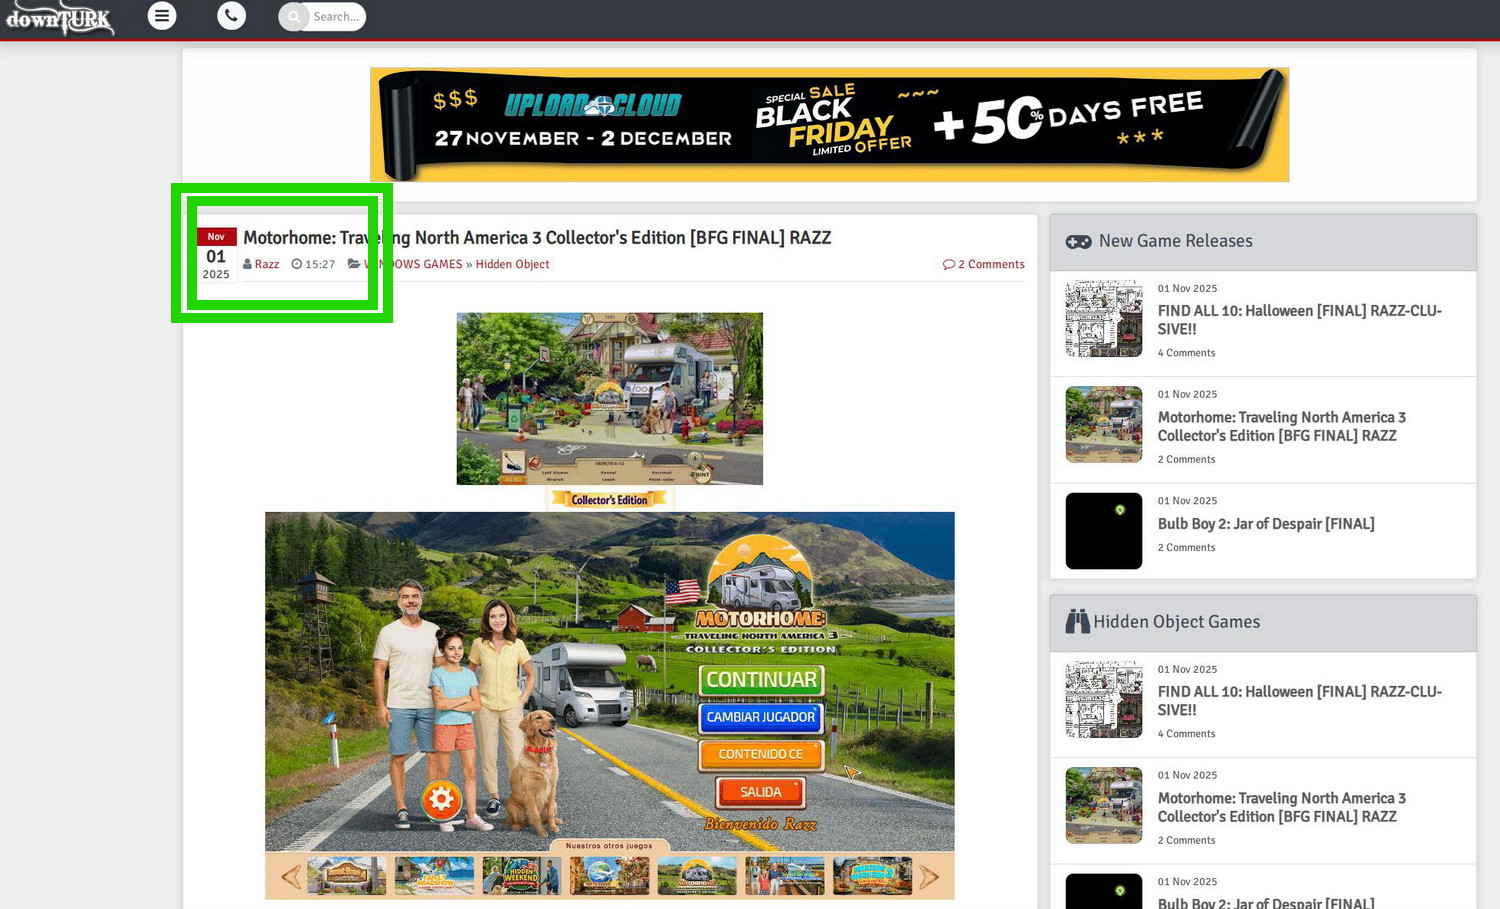The height and width of the screenshot is (909, 1500).
Task: Click CONTENIDO CE in the game screenshot
Action: (761, 754)
